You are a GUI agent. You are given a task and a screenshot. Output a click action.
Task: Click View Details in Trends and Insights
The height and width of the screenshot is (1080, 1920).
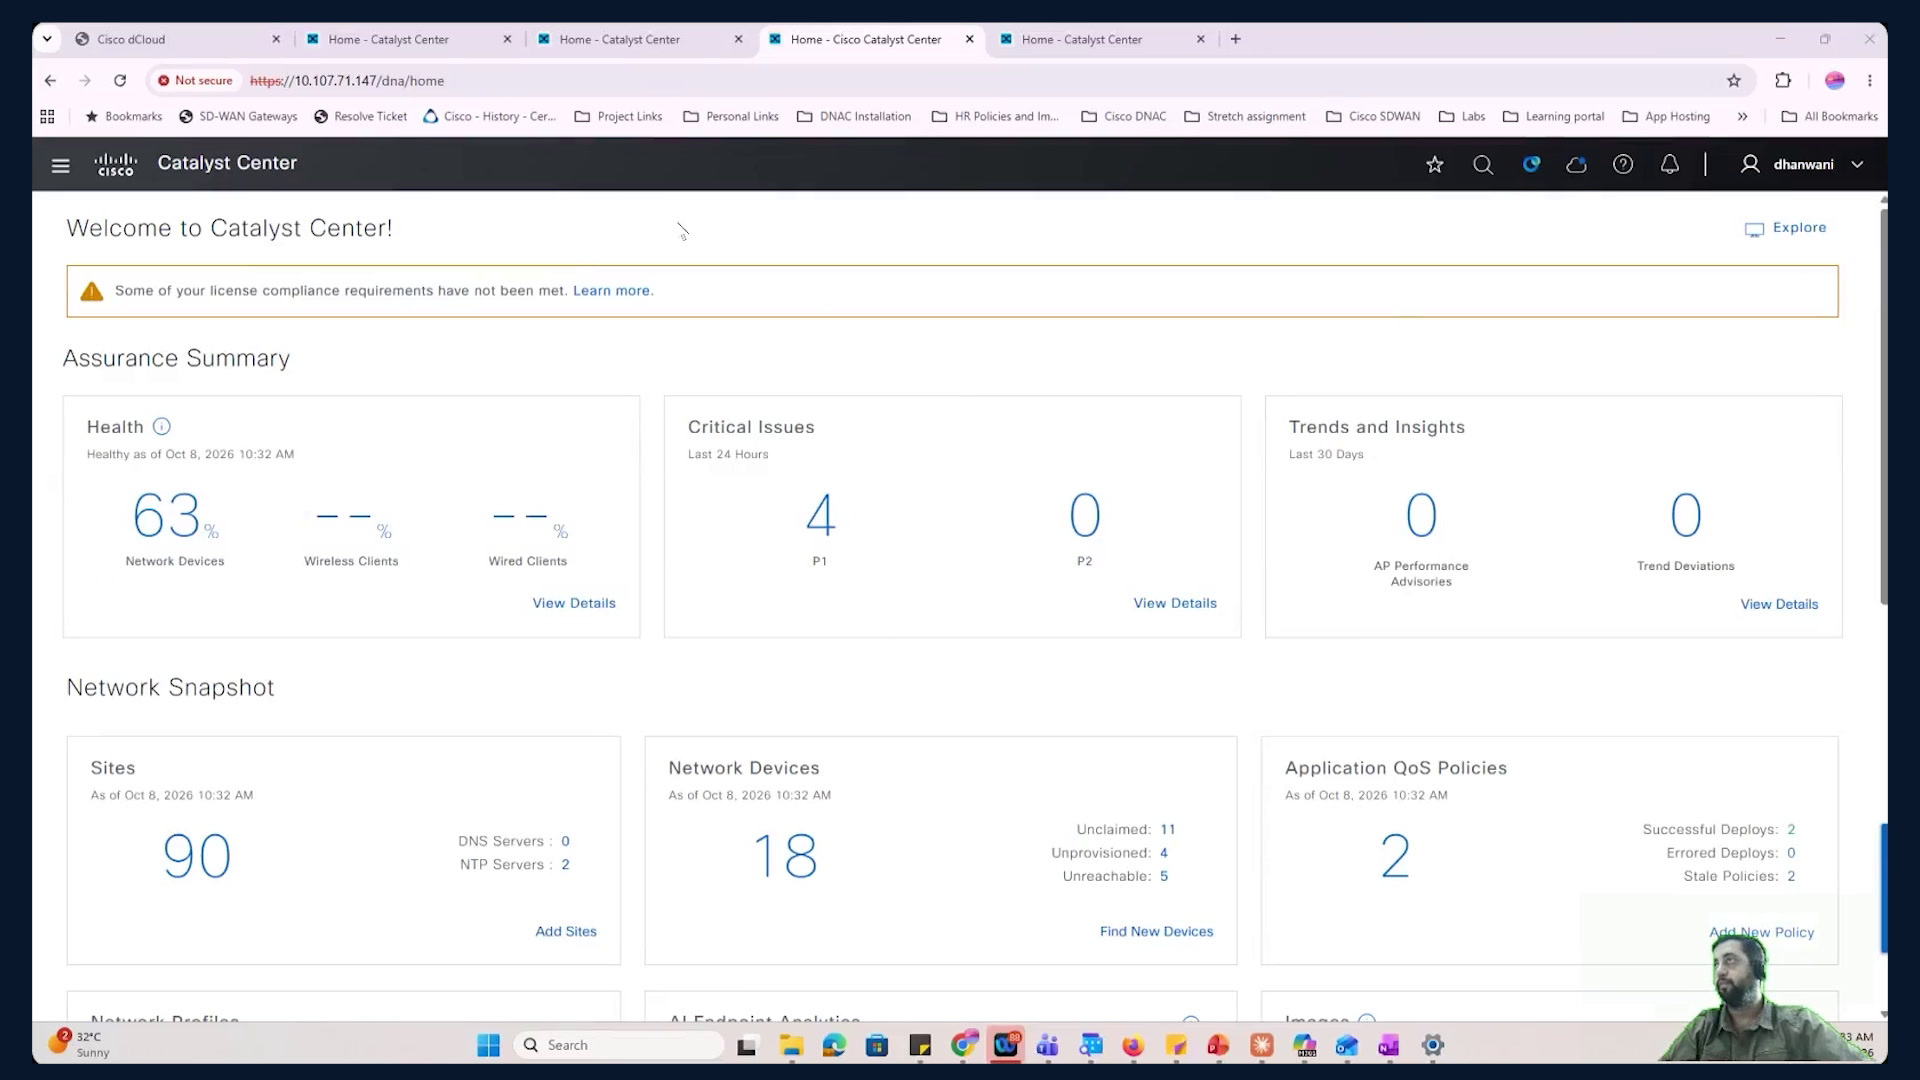1779,604
